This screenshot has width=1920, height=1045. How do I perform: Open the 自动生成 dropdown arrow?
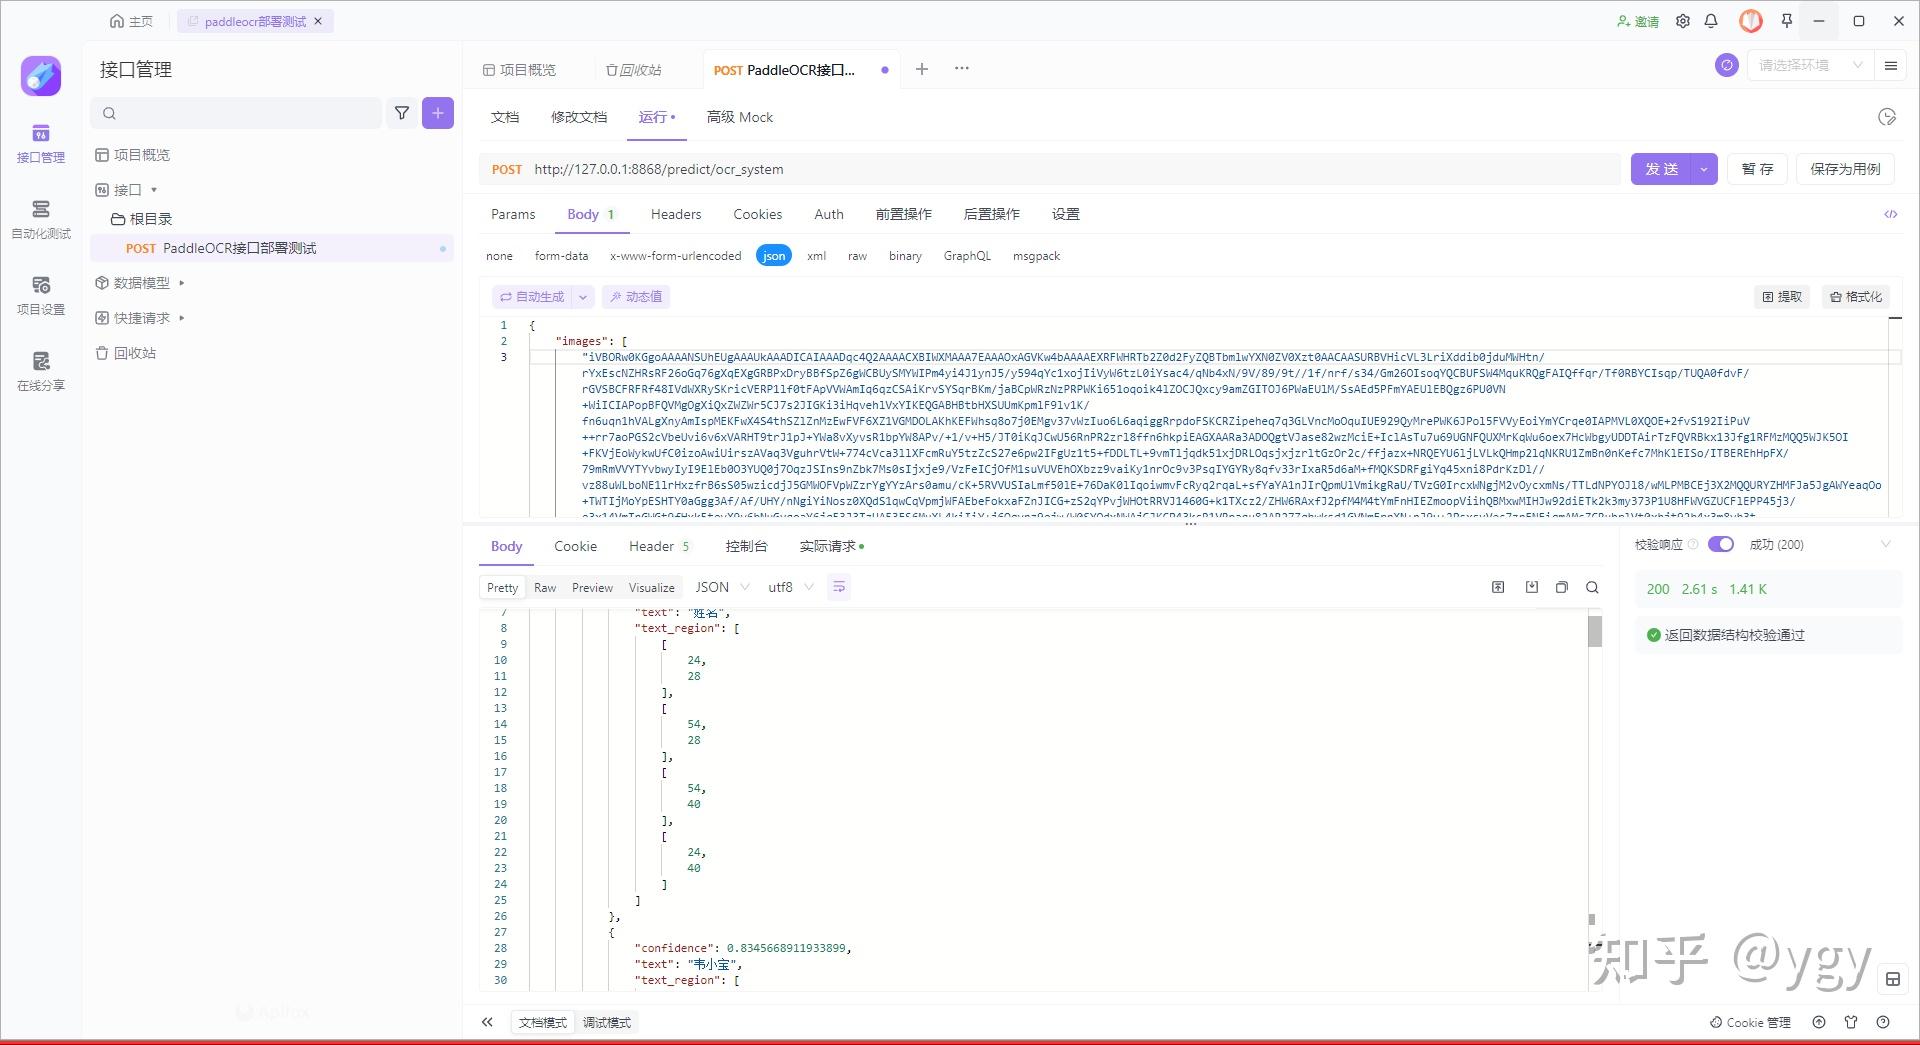click(583, 296)
